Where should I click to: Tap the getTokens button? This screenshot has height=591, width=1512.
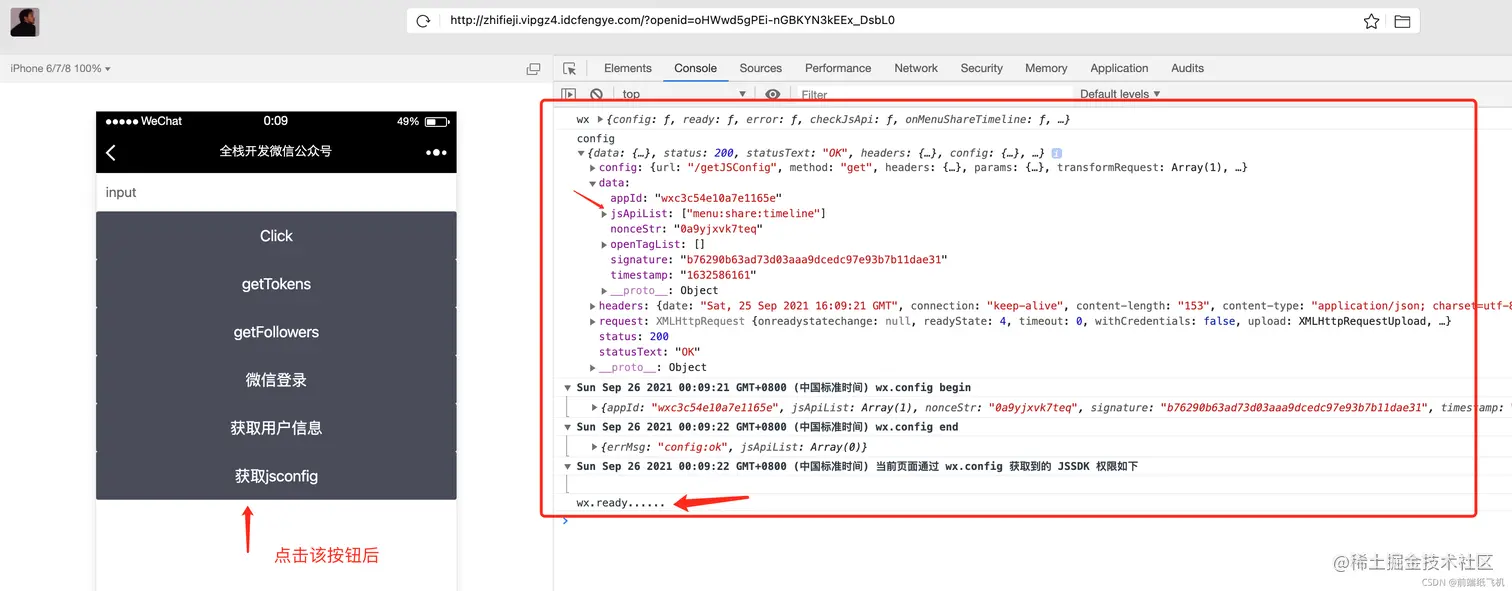coord(276,284)
